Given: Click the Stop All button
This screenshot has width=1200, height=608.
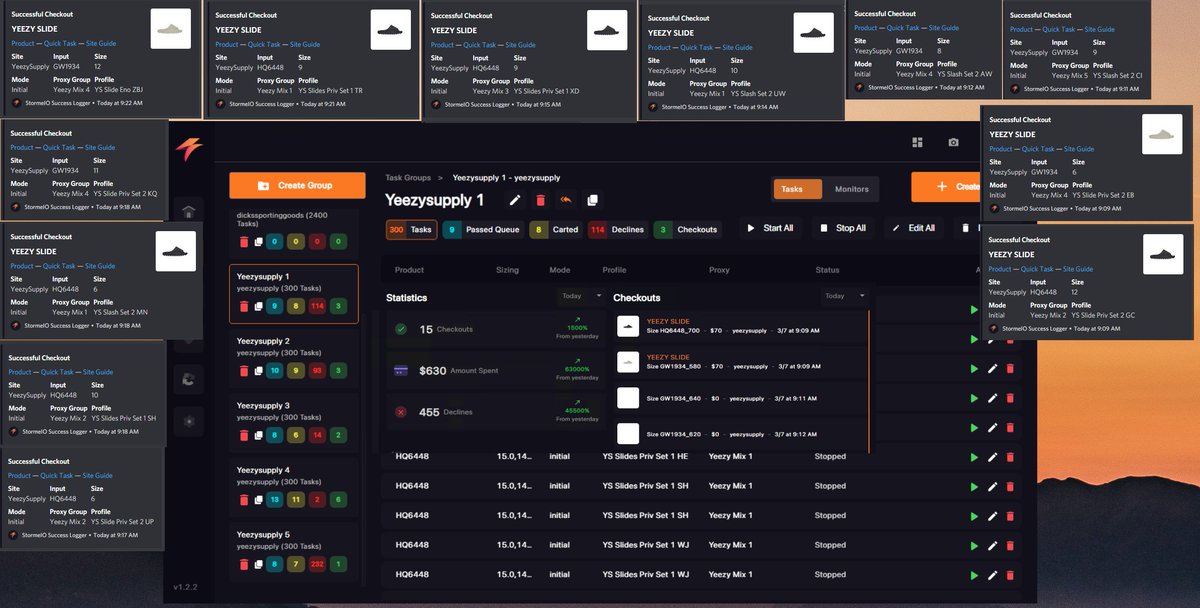Looking at the screenshot, I should (x=841, y=228).
